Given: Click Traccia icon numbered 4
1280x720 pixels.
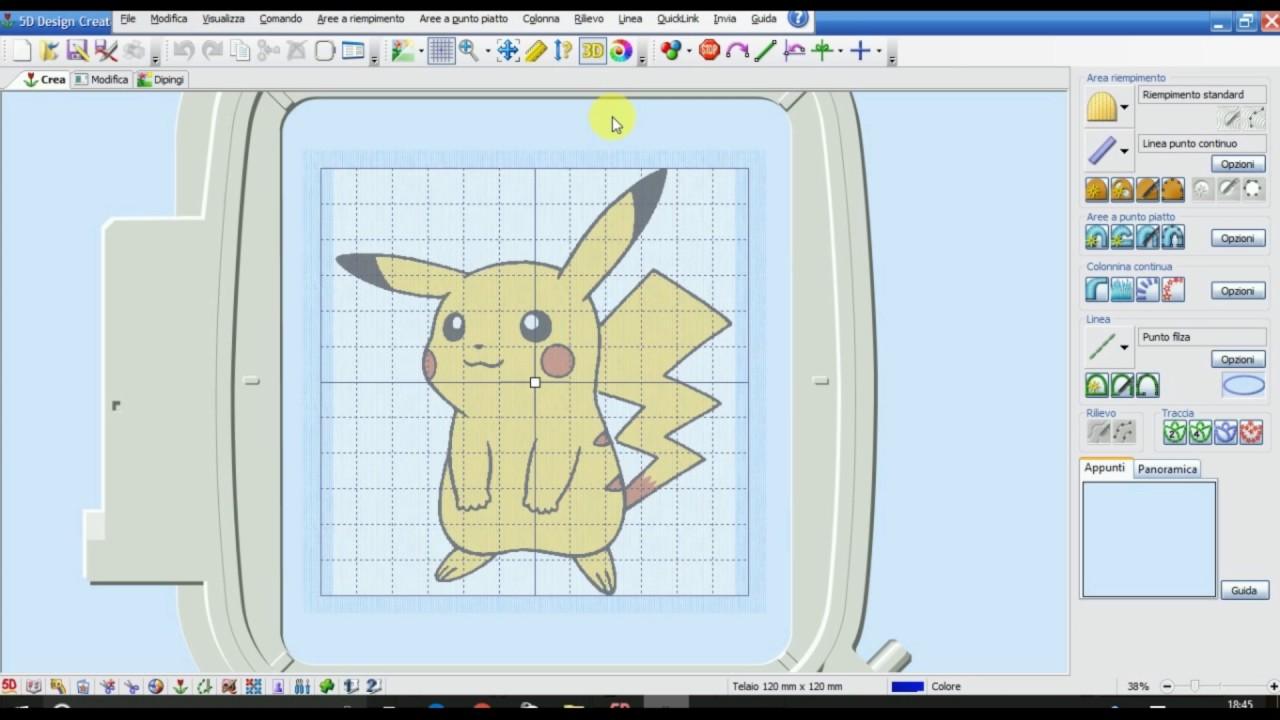Looking at the screenshot, I should 1200,432.
